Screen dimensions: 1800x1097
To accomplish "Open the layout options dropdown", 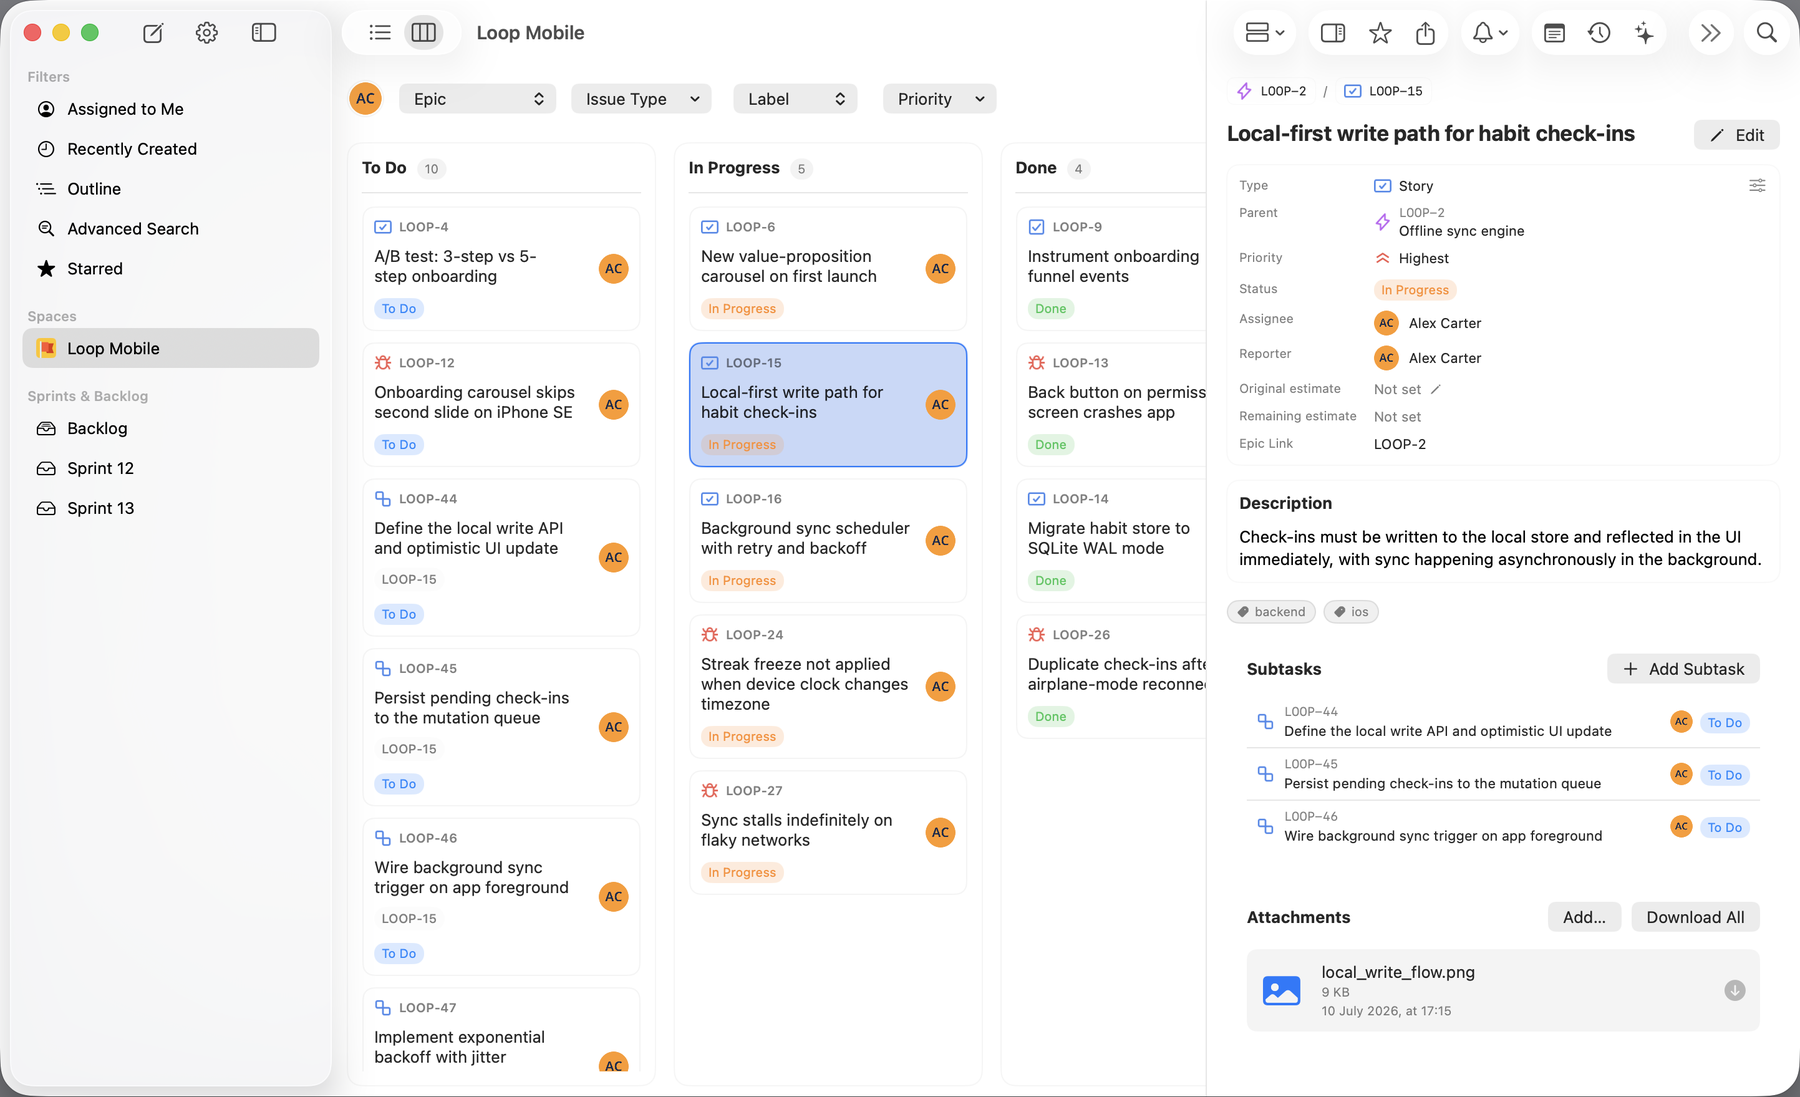I will [x=1265, y=33].
